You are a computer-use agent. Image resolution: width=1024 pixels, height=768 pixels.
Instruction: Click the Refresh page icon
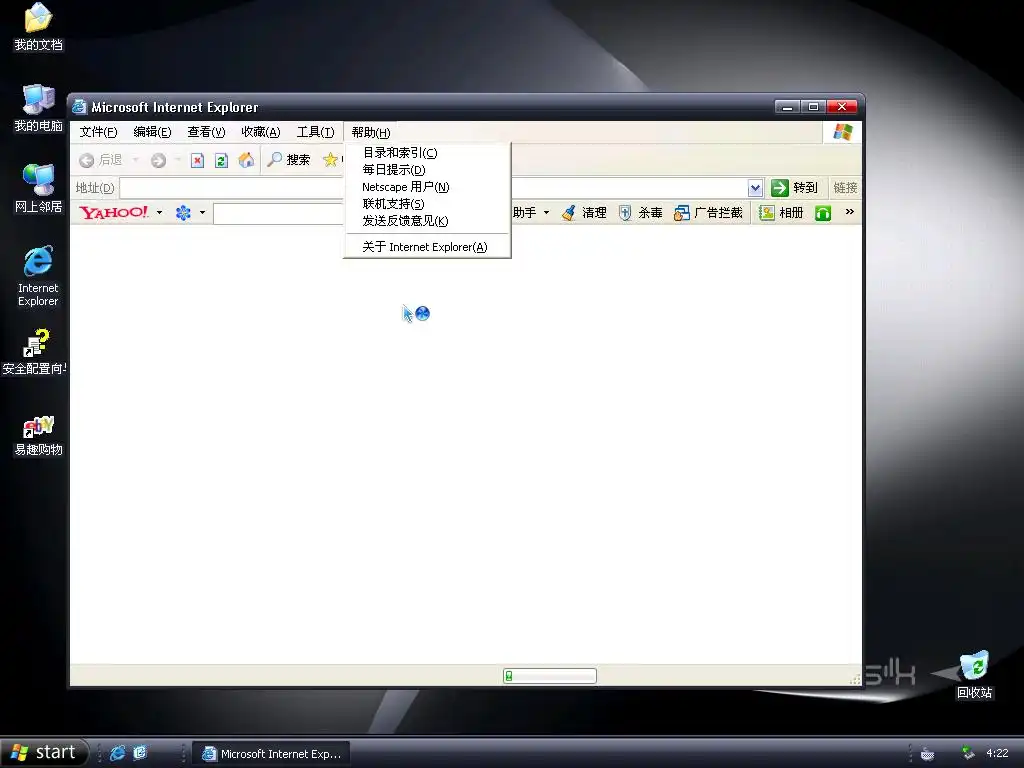pos(221,160)
